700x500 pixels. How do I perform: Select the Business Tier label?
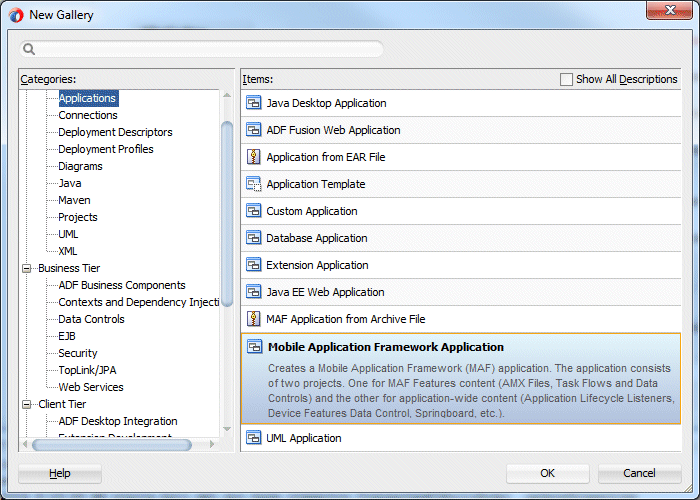click(x=69, y=268)
